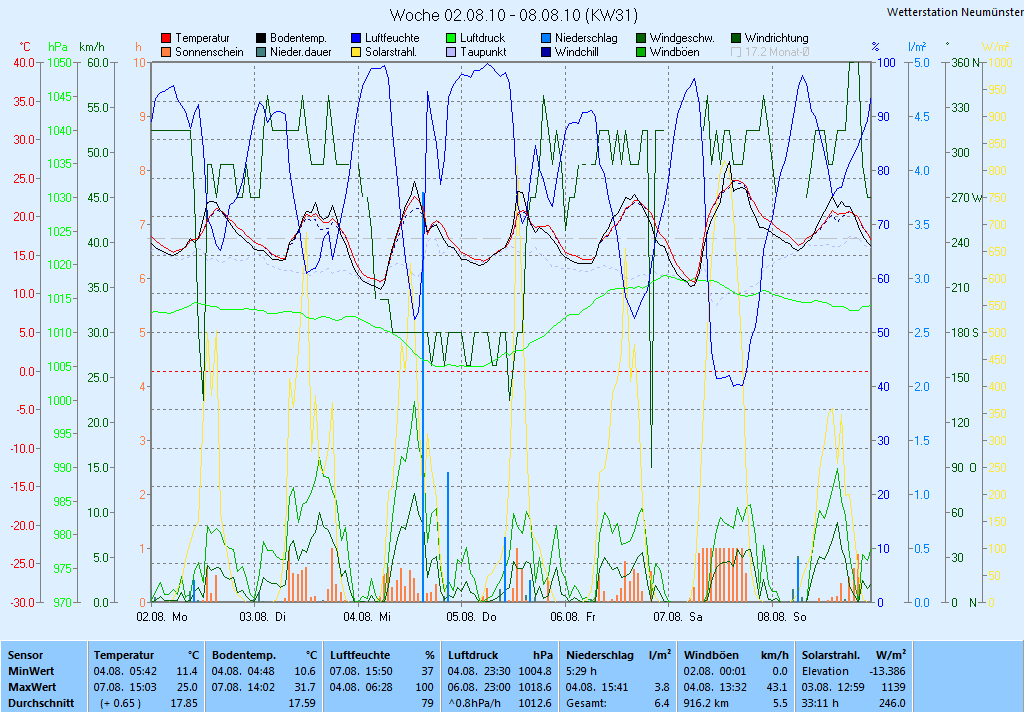1024x712 pixels.
Task: Click the W/m² axis unit label above the chart
Action: [x=996, y=47]
